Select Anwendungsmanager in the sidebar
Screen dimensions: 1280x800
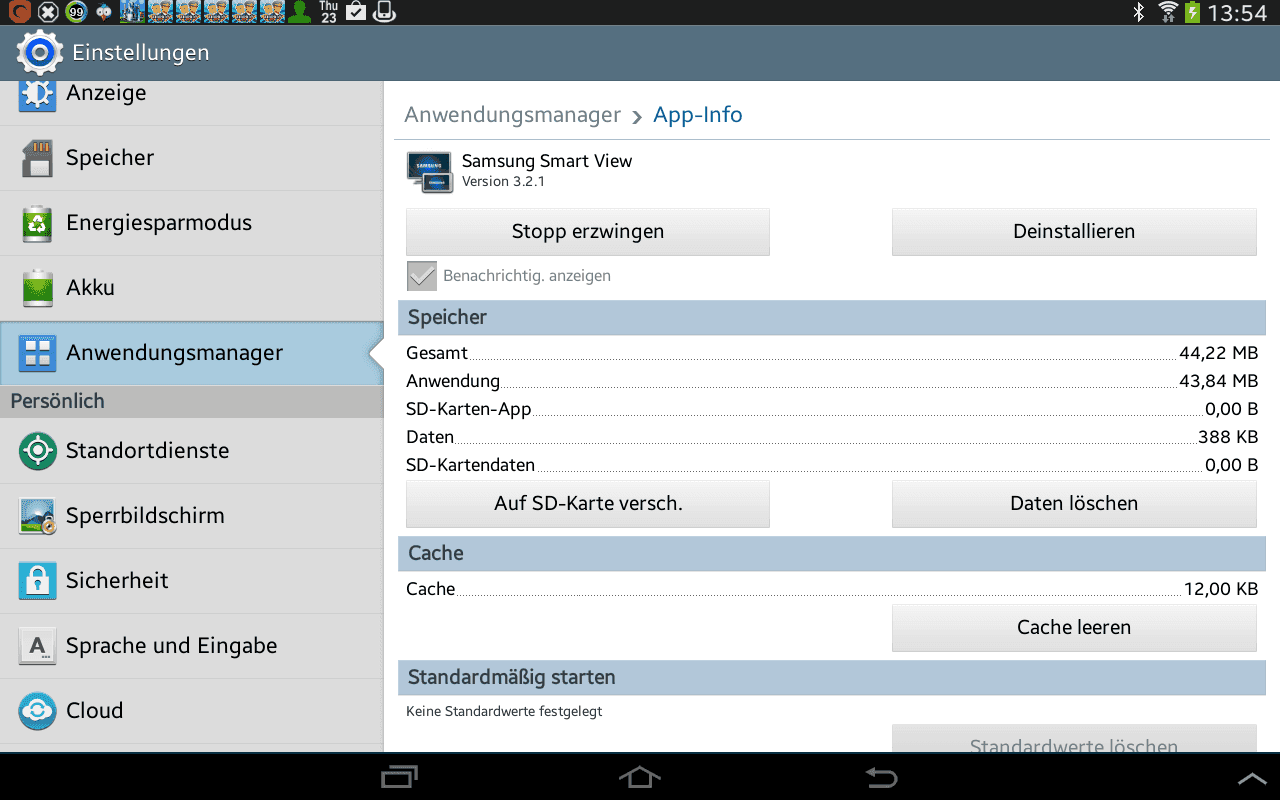[x=192, y=353]
